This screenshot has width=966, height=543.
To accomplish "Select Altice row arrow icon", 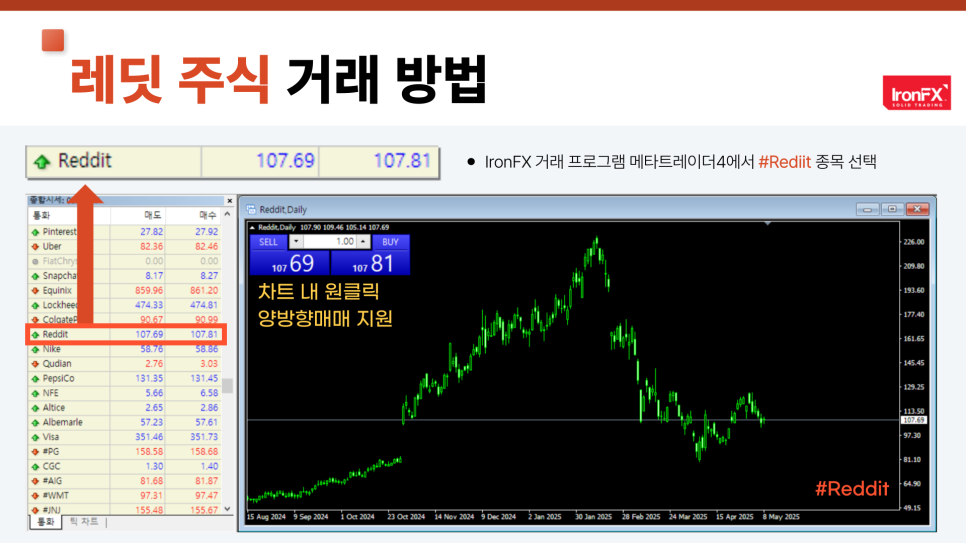I will click(35, 408).
